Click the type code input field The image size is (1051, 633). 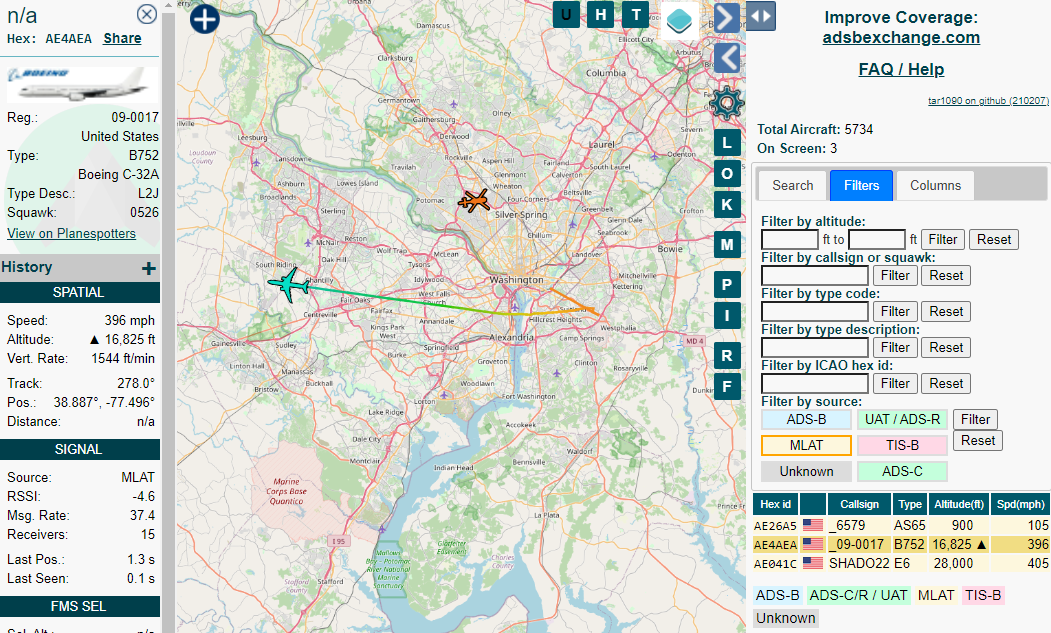[815, 312]
